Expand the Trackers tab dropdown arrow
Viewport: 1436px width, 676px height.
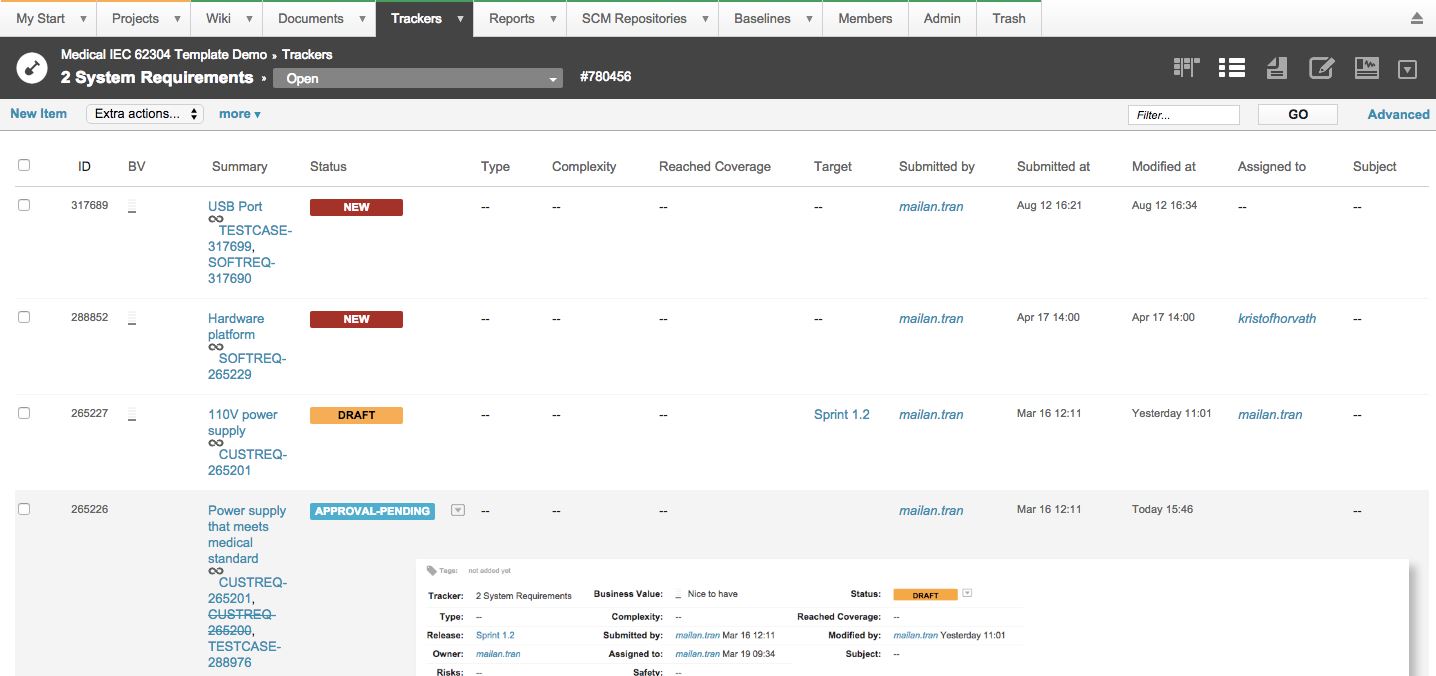point(460,19)
